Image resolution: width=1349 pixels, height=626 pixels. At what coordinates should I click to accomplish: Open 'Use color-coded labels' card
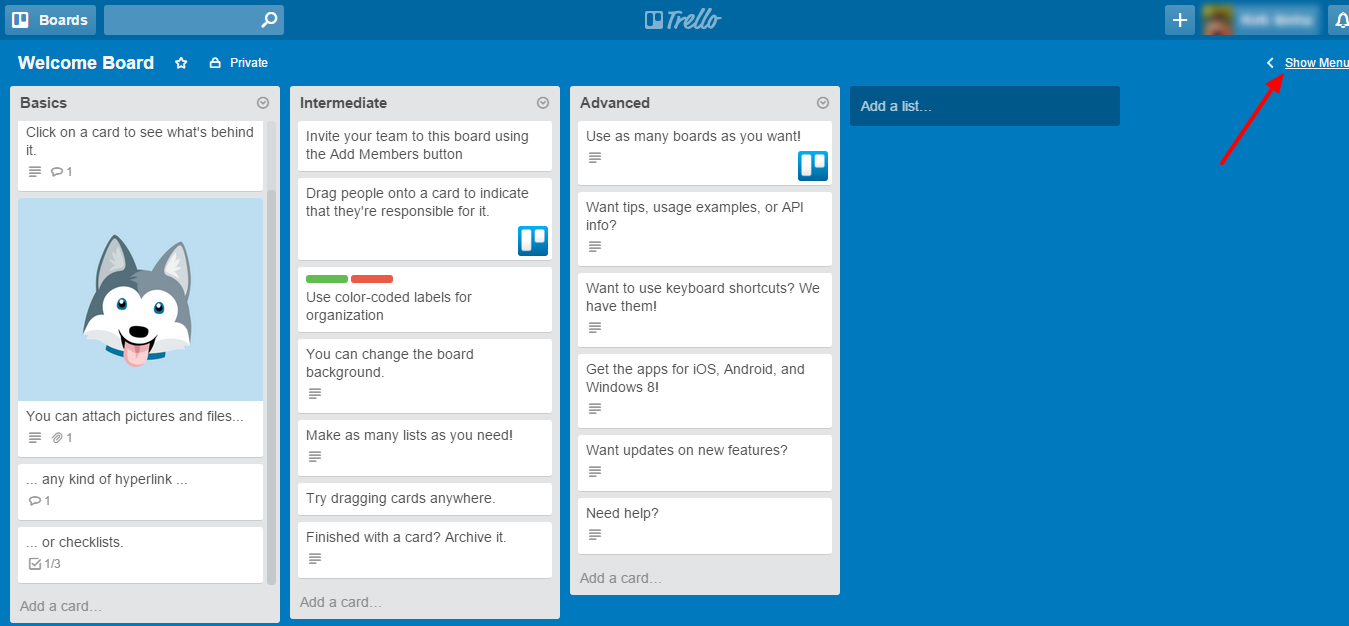425,299
